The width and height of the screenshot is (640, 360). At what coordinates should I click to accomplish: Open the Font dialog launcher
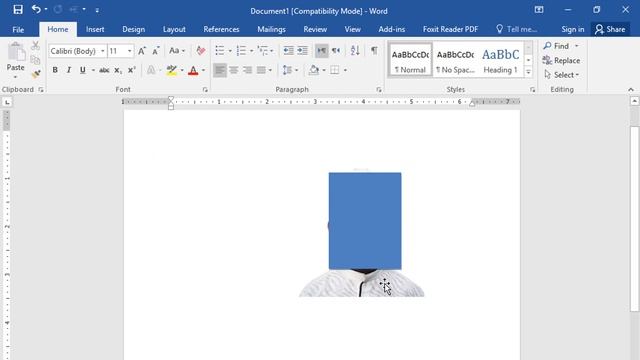tap(205, 89)
